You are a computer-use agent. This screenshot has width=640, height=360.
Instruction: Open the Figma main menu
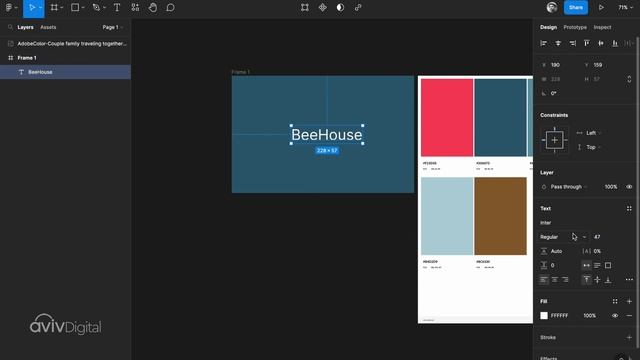[10, 7]
